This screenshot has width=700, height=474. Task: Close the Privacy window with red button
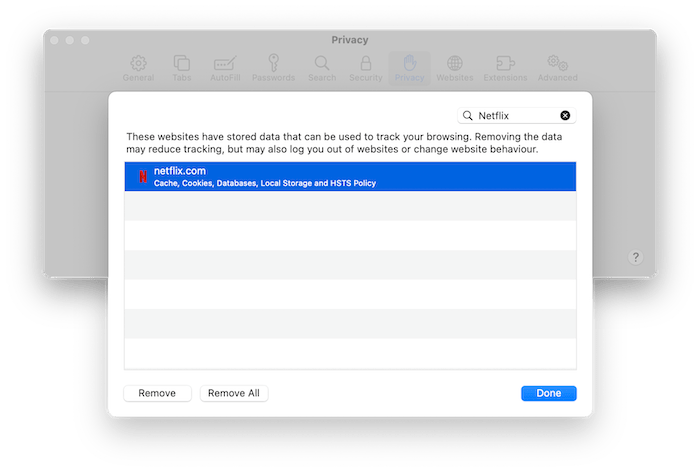pyautogui.click(x=54, y=40)
